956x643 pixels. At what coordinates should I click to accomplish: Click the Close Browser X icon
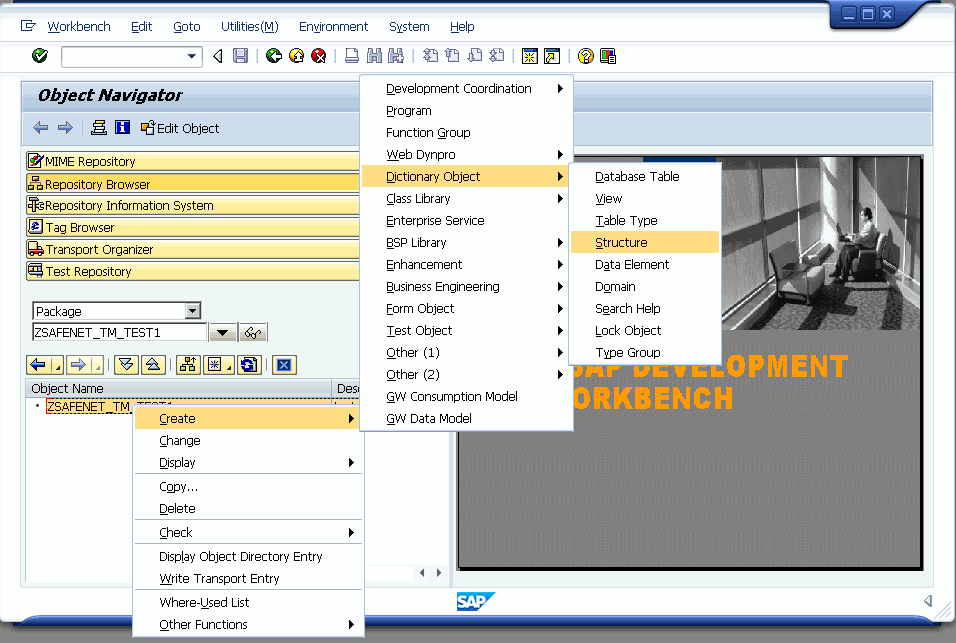284,364
